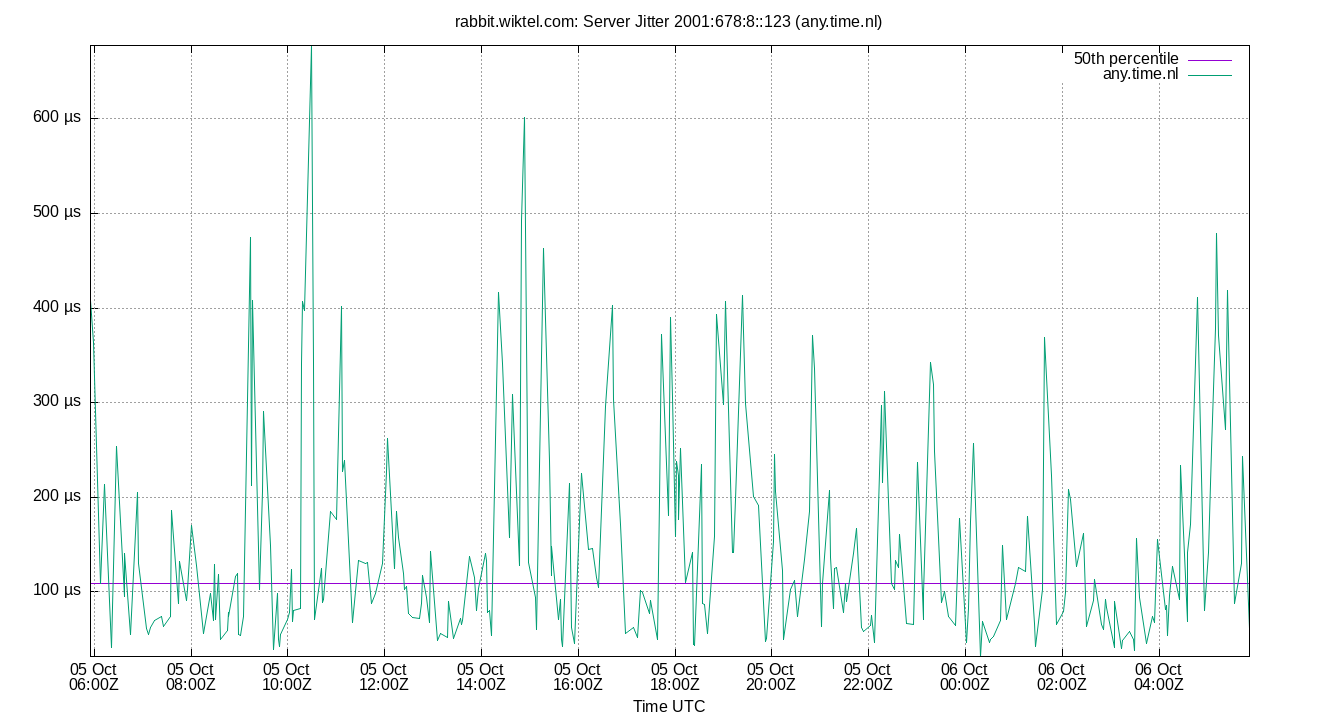This screenshot has height=720, width=1340.
Task: Click the 'Time UTC' x-axis title
Action: 669,707
